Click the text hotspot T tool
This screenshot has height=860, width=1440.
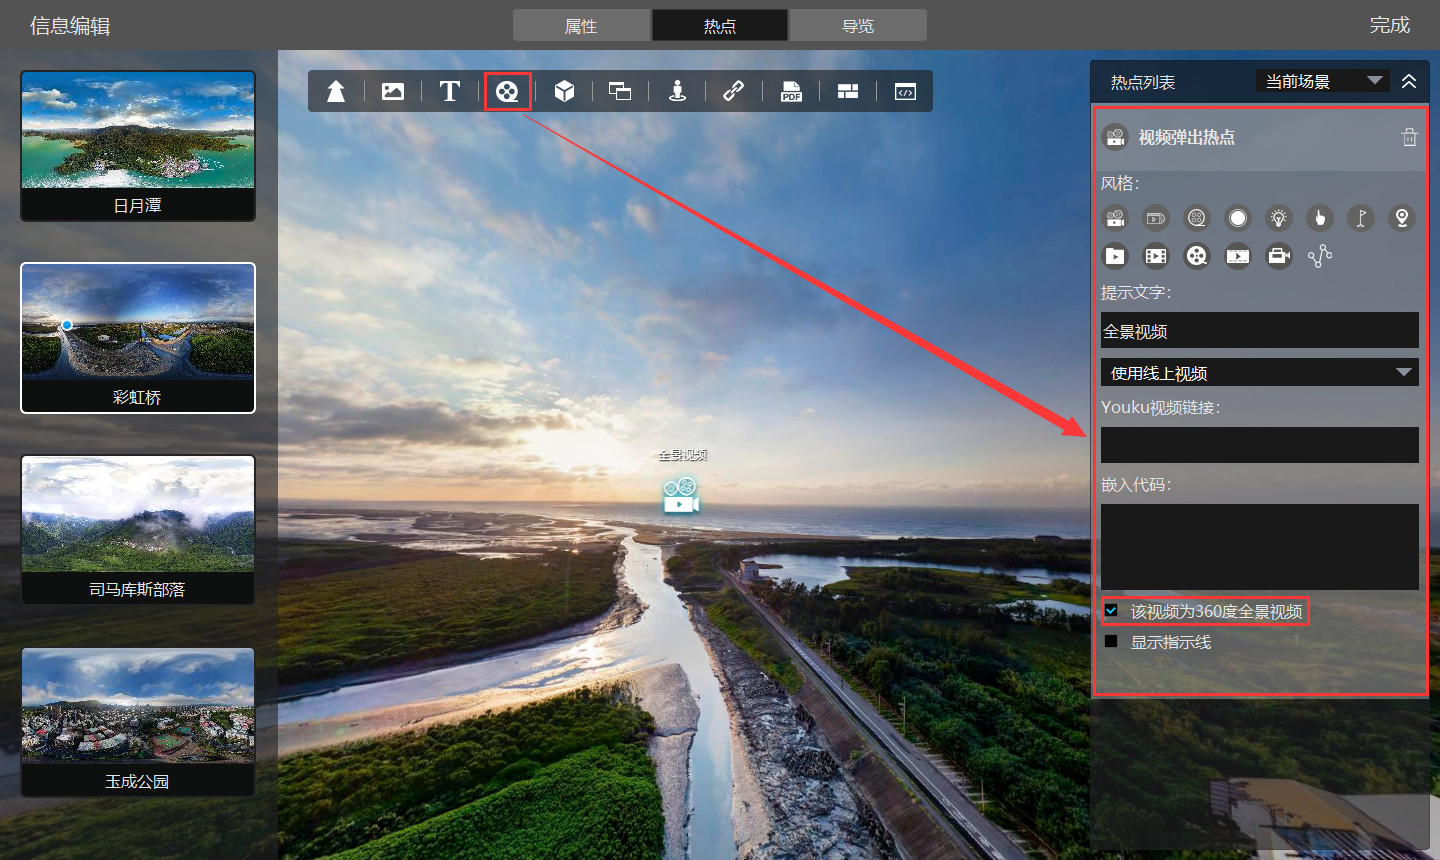coord(450,92)
